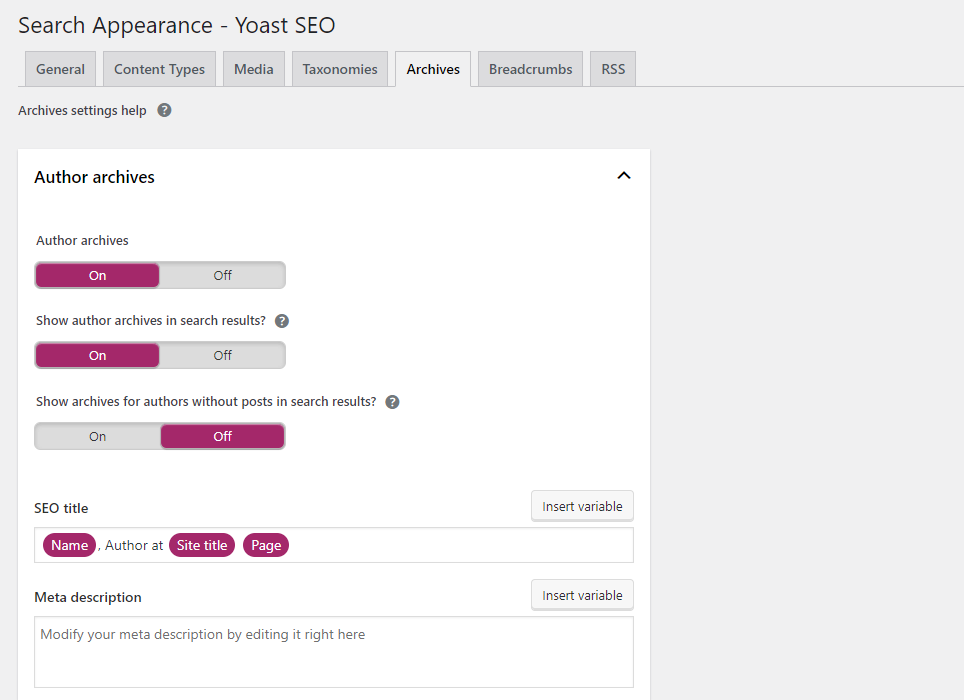Image resolution: width=964 pixels, height=700 pixels.
Task: Disable showing author archives in search results
Action: tap(221, 354)
